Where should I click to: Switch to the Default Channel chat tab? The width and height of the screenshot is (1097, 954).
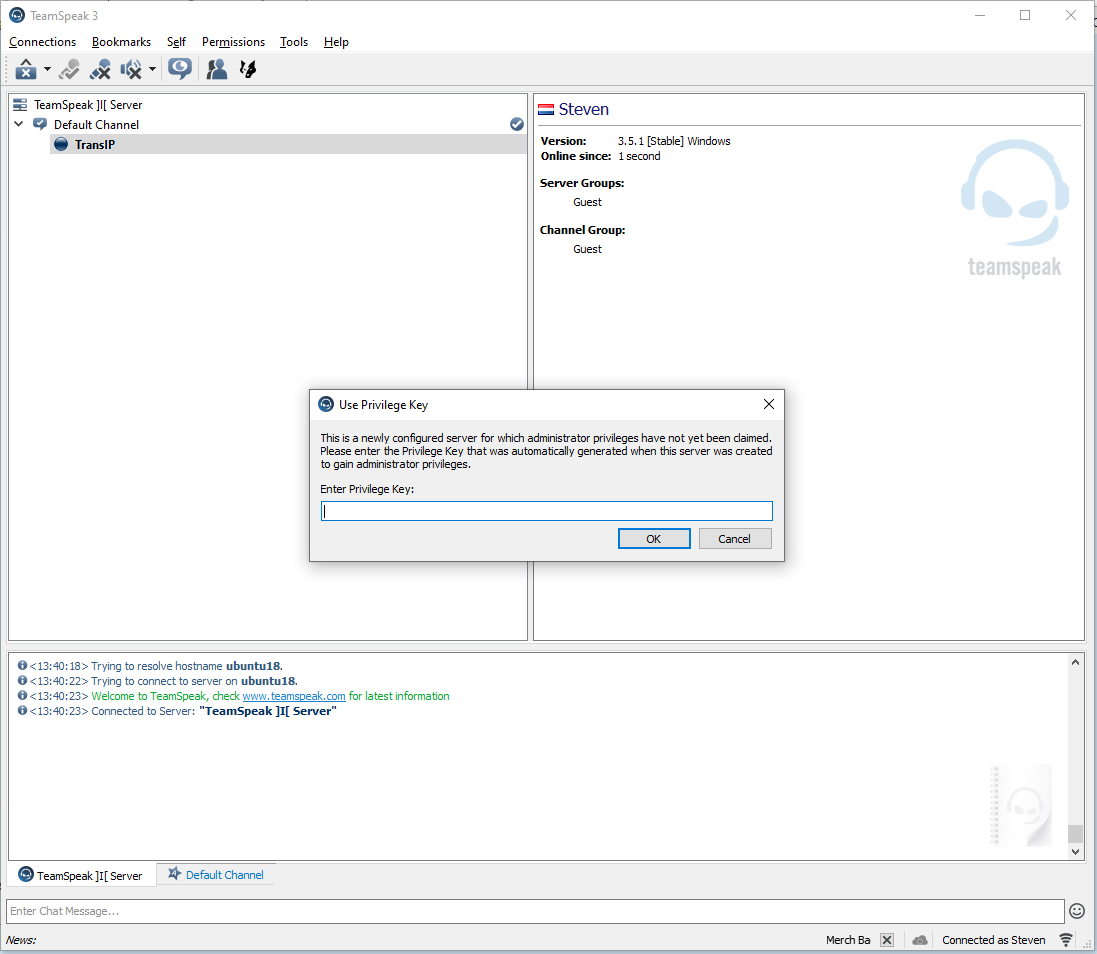click(215, 875)
